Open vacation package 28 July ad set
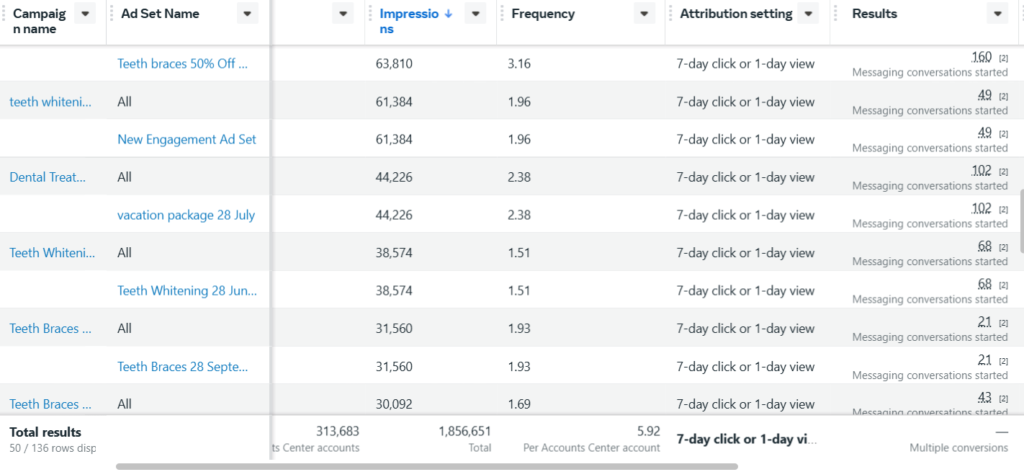Viewport: 1024px width, 472px height. [185, 215]
